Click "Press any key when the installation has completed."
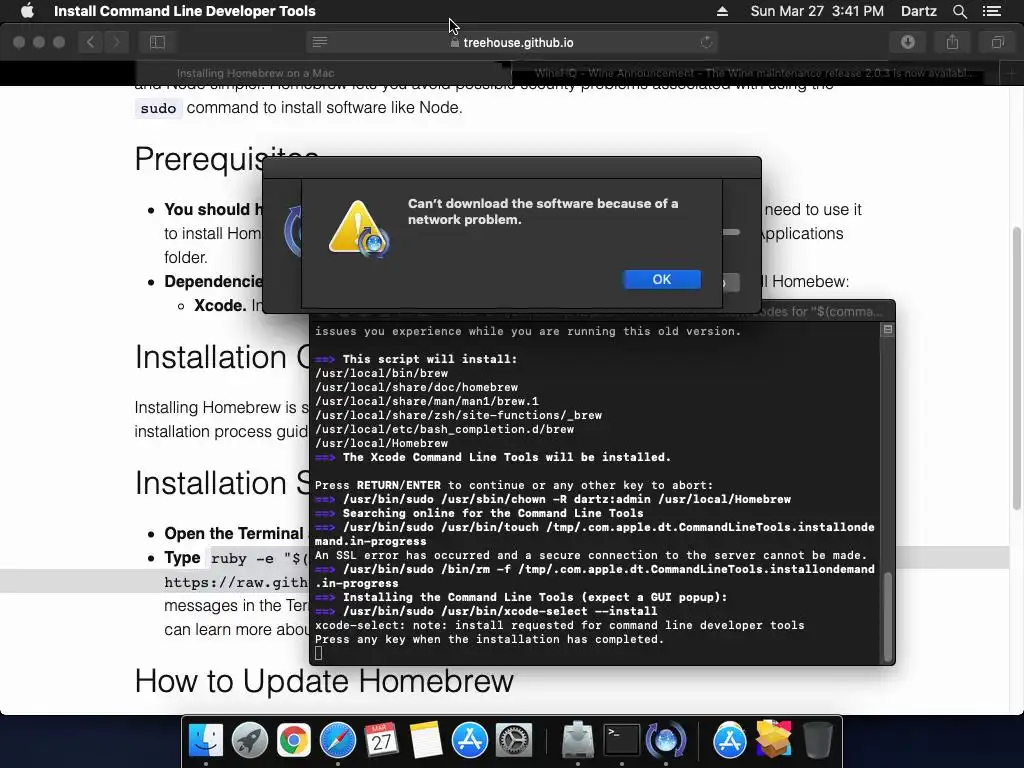The height and width of the screenshot is (768, 1024). pos(489,639)
